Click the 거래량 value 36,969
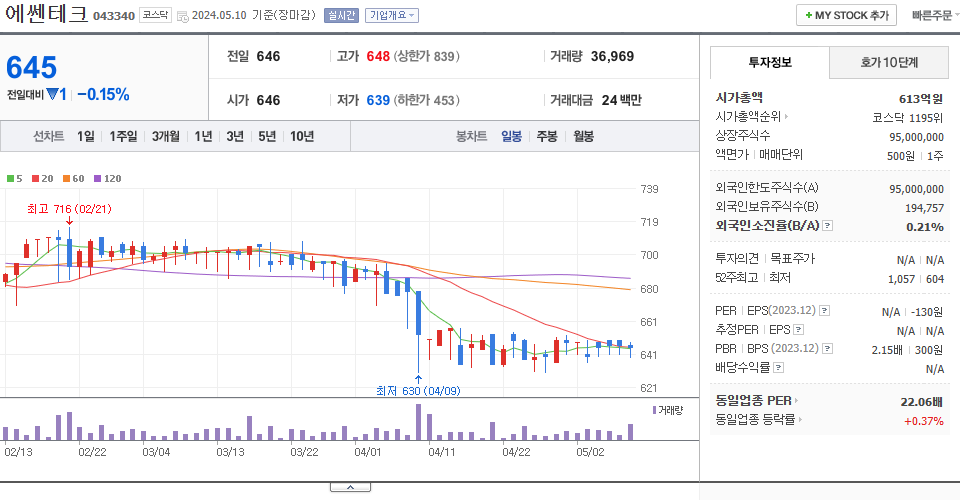The width and height of the screenshot is (960, 500). pos(612,56)
